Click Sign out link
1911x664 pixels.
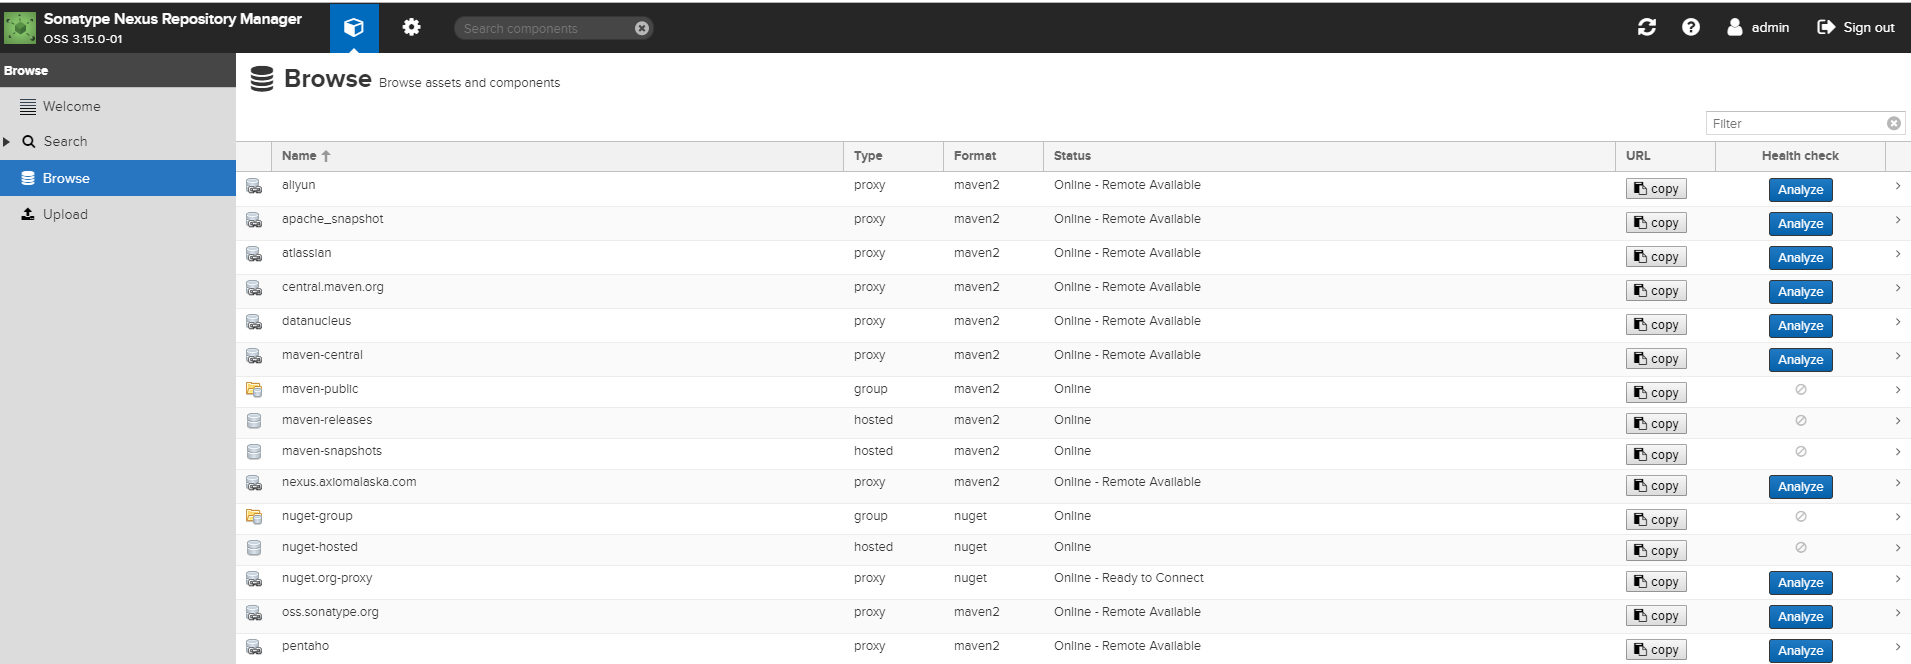pos(1856,28)
